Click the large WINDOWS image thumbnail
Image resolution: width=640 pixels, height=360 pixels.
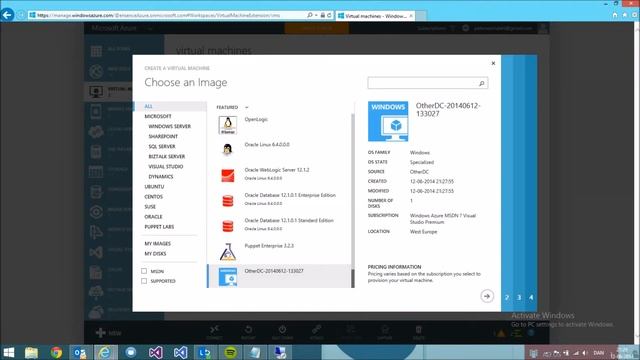[388, 121]
